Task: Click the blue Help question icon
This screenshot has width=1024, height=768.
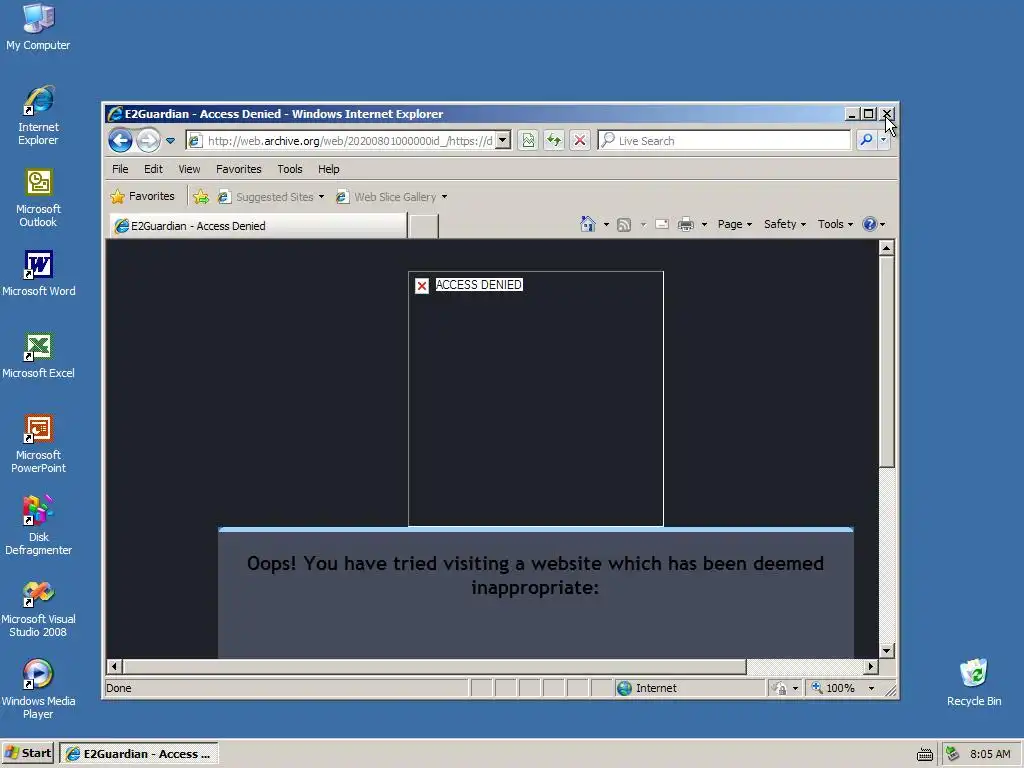Action: (x=869, y=225)
